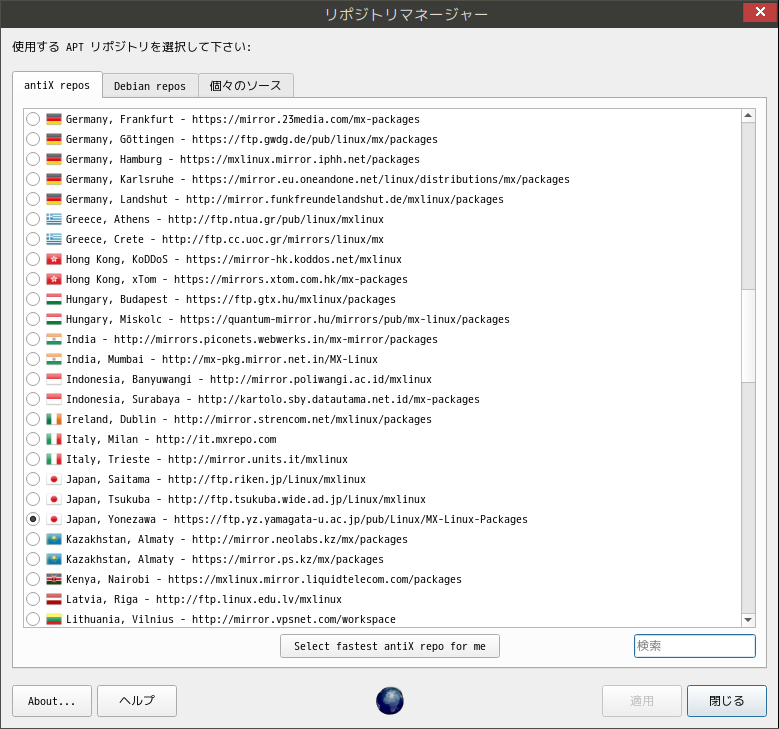
Task: Select the Germany, Karlsruhe radio button
Action: (x=33, y=179)
